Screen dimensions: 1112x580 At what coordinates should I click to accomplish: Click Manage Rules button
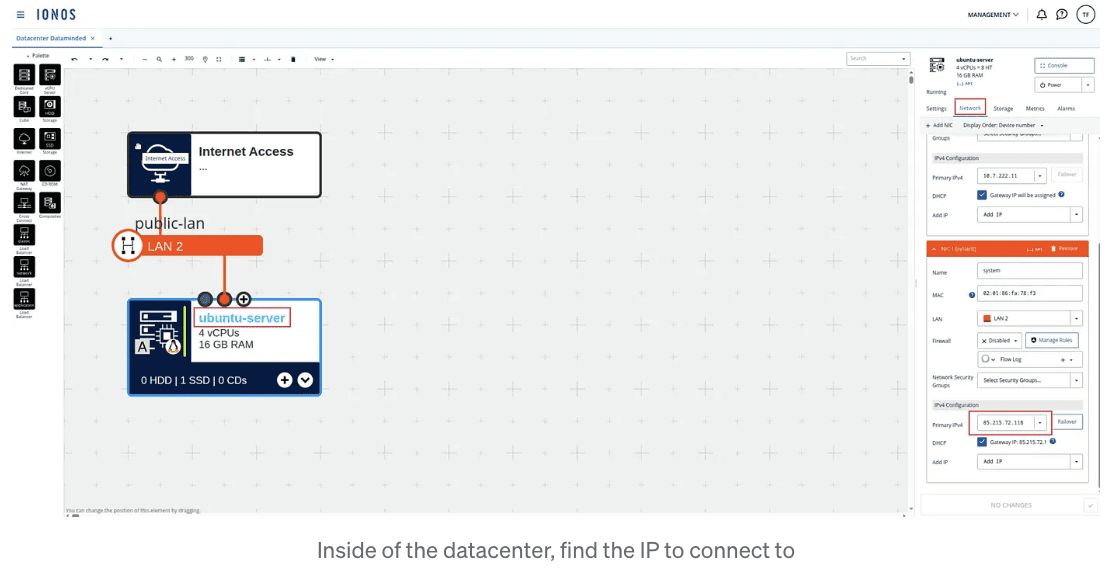pos(1052,340)
